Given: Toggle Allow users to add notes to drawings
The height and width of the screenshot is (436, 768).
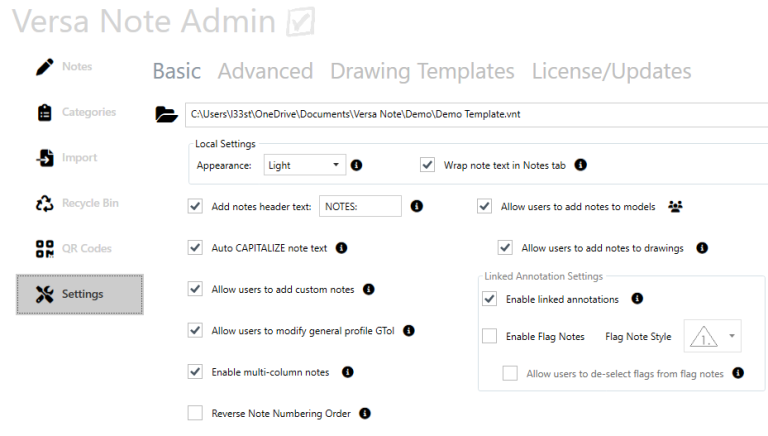Looking at the screenshot, I should [x=505, y=248].
